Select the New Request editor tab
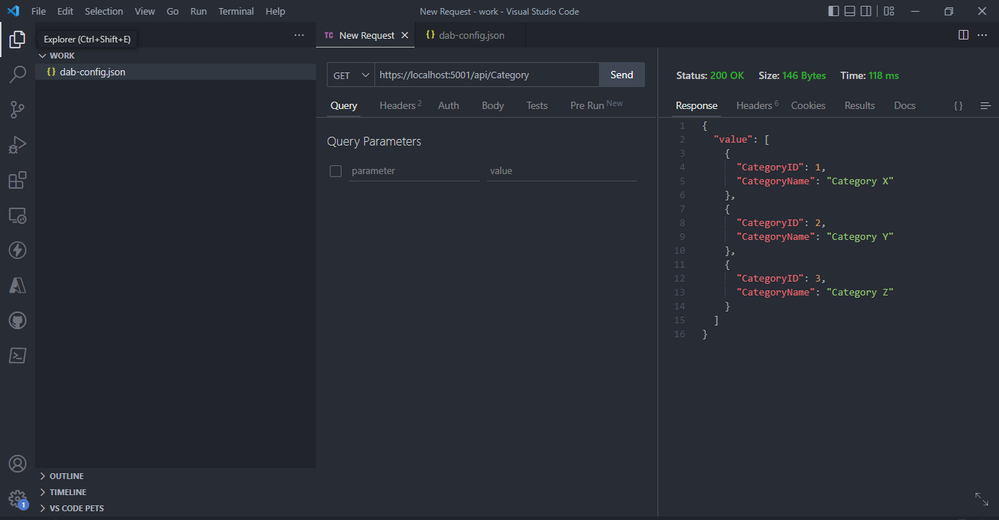 pos(366,35)
